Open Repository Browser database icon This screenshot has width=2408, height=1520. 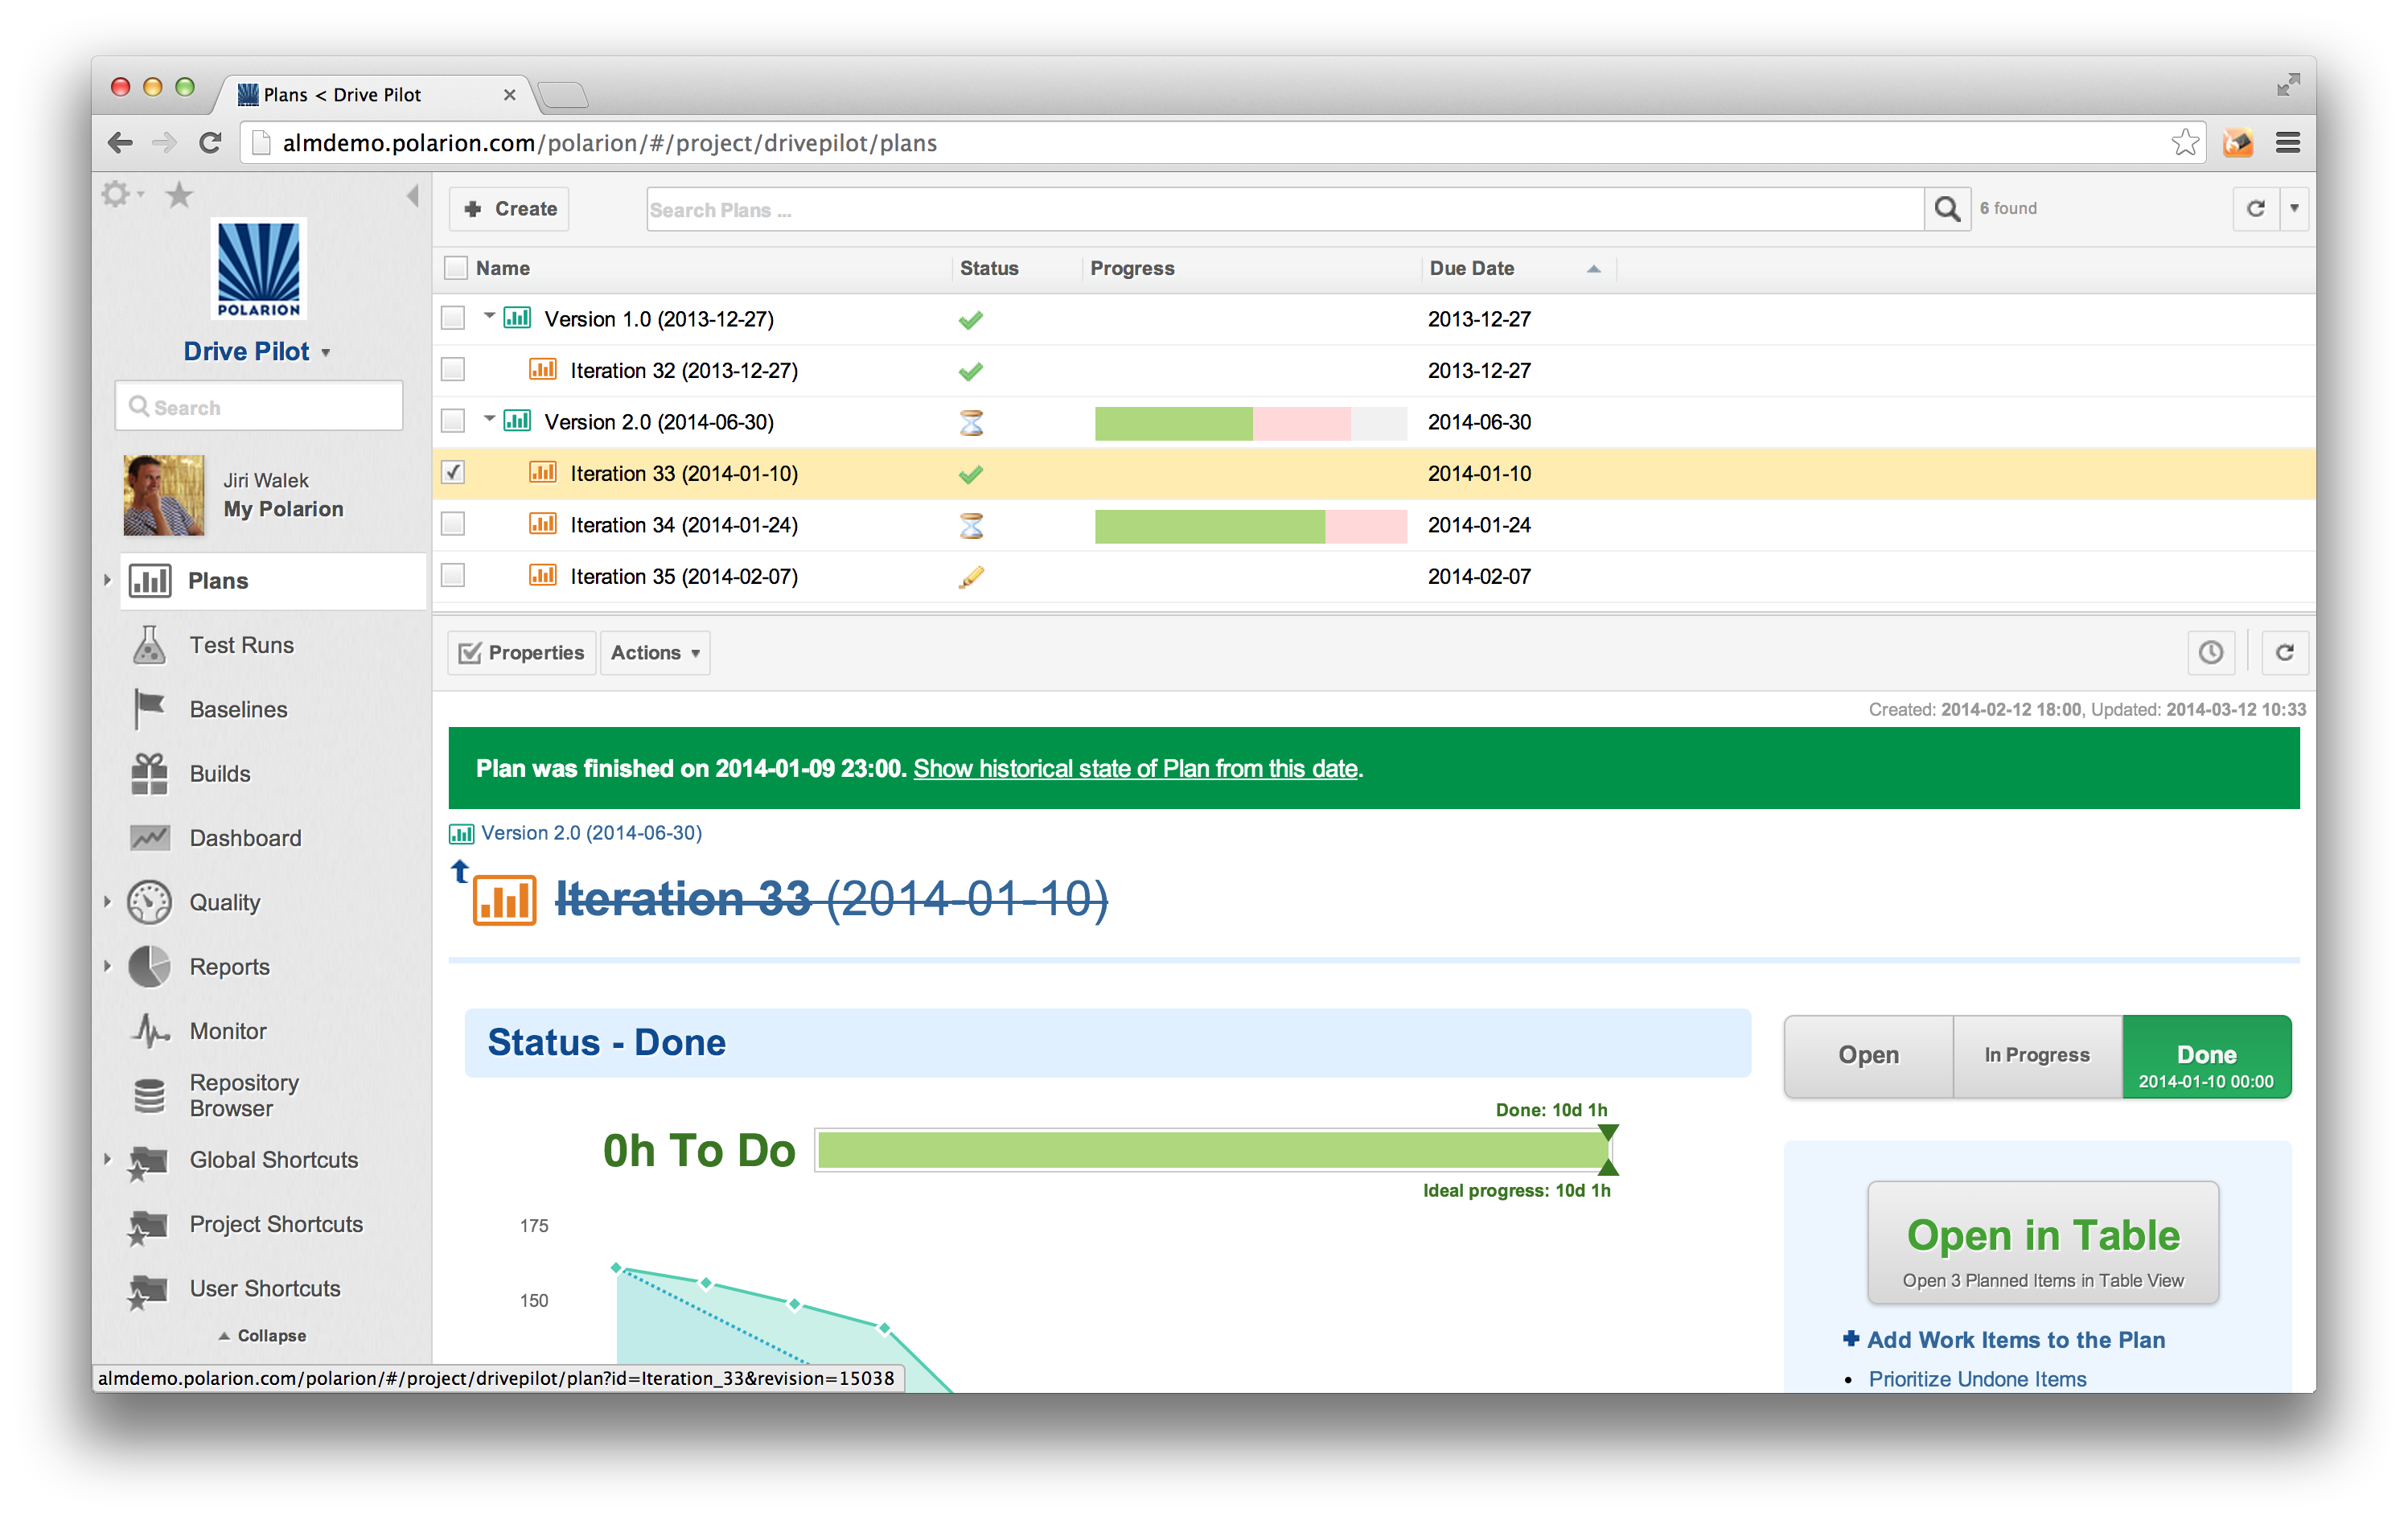pos(149,1096)
